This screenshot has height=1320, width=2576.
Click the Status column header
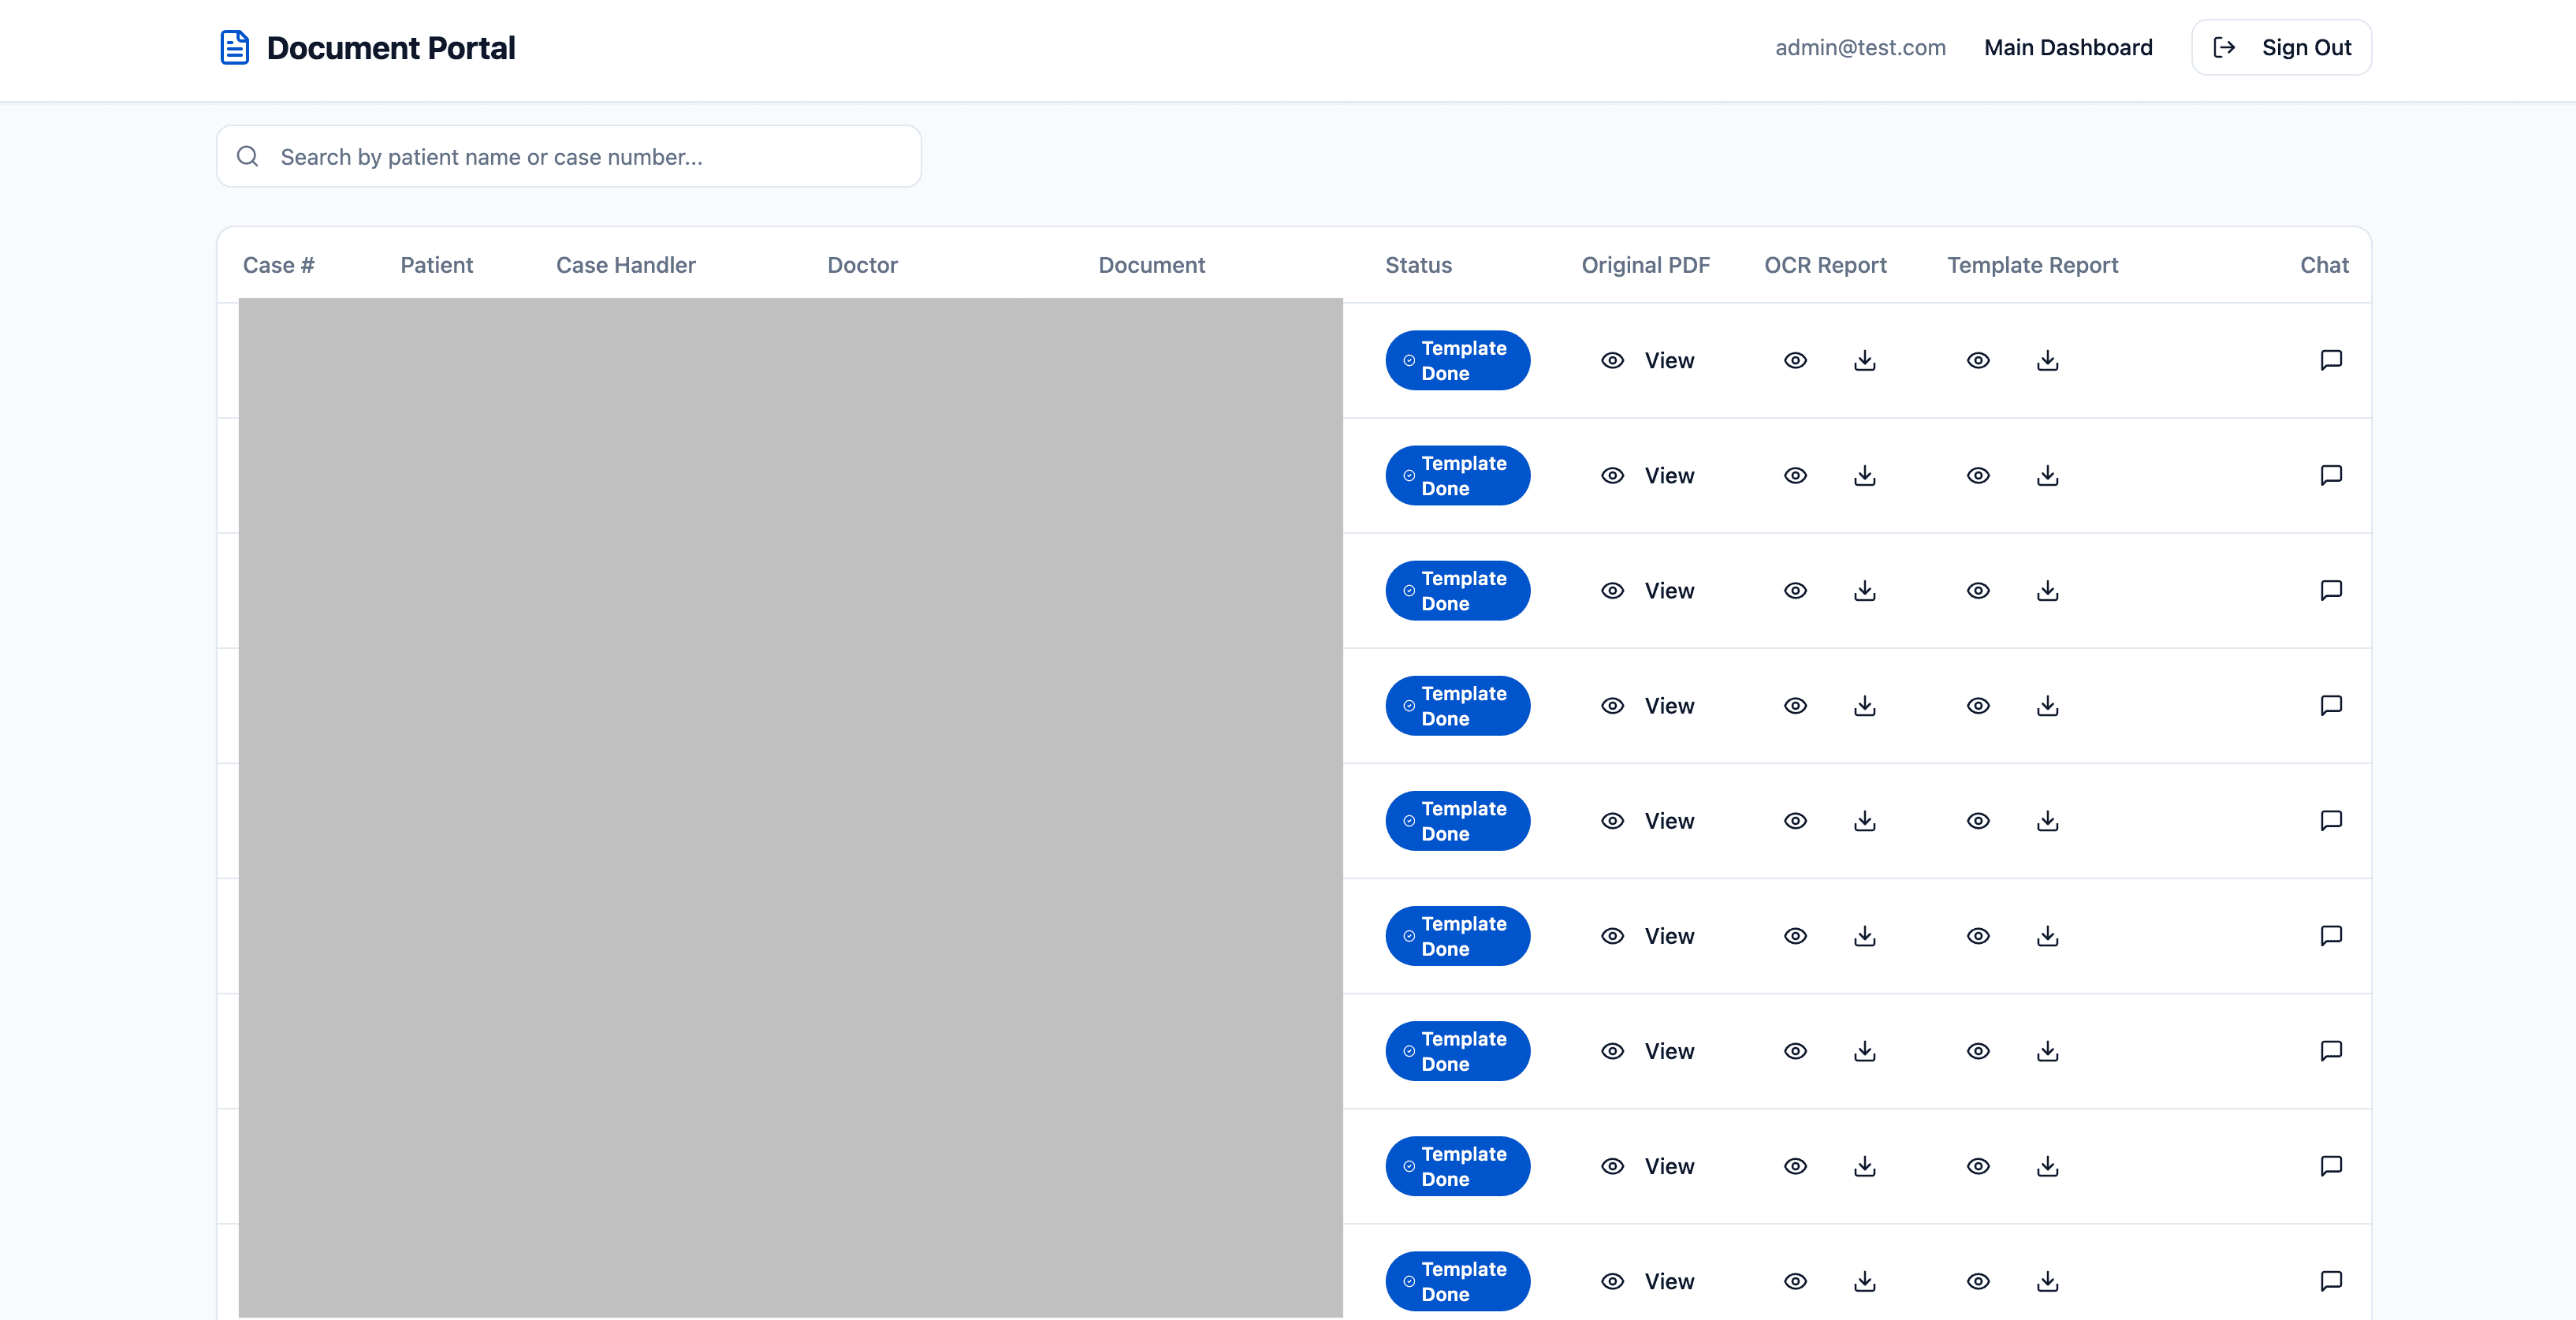coord(1418,265)
